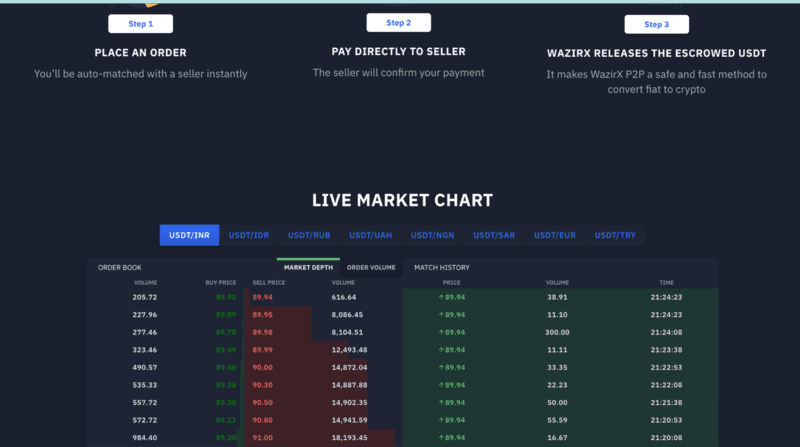Click sell volume 12,493.48
The image size is (800, 447).
pos(349,350)
